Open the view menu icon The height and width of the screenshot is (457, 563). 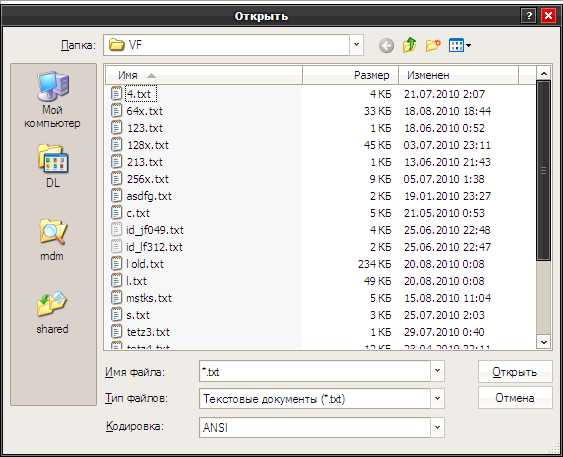click(460, 46)
